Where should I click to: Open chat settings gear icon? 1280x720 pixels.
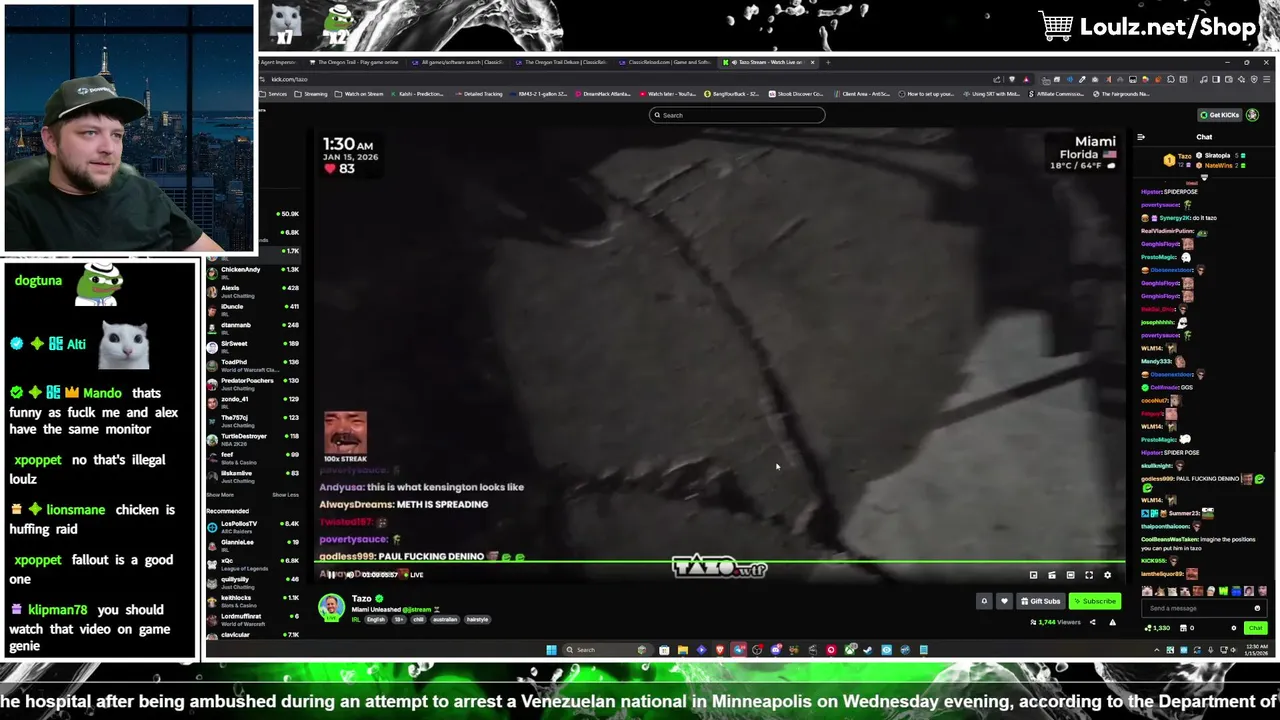pos(1233,628)
